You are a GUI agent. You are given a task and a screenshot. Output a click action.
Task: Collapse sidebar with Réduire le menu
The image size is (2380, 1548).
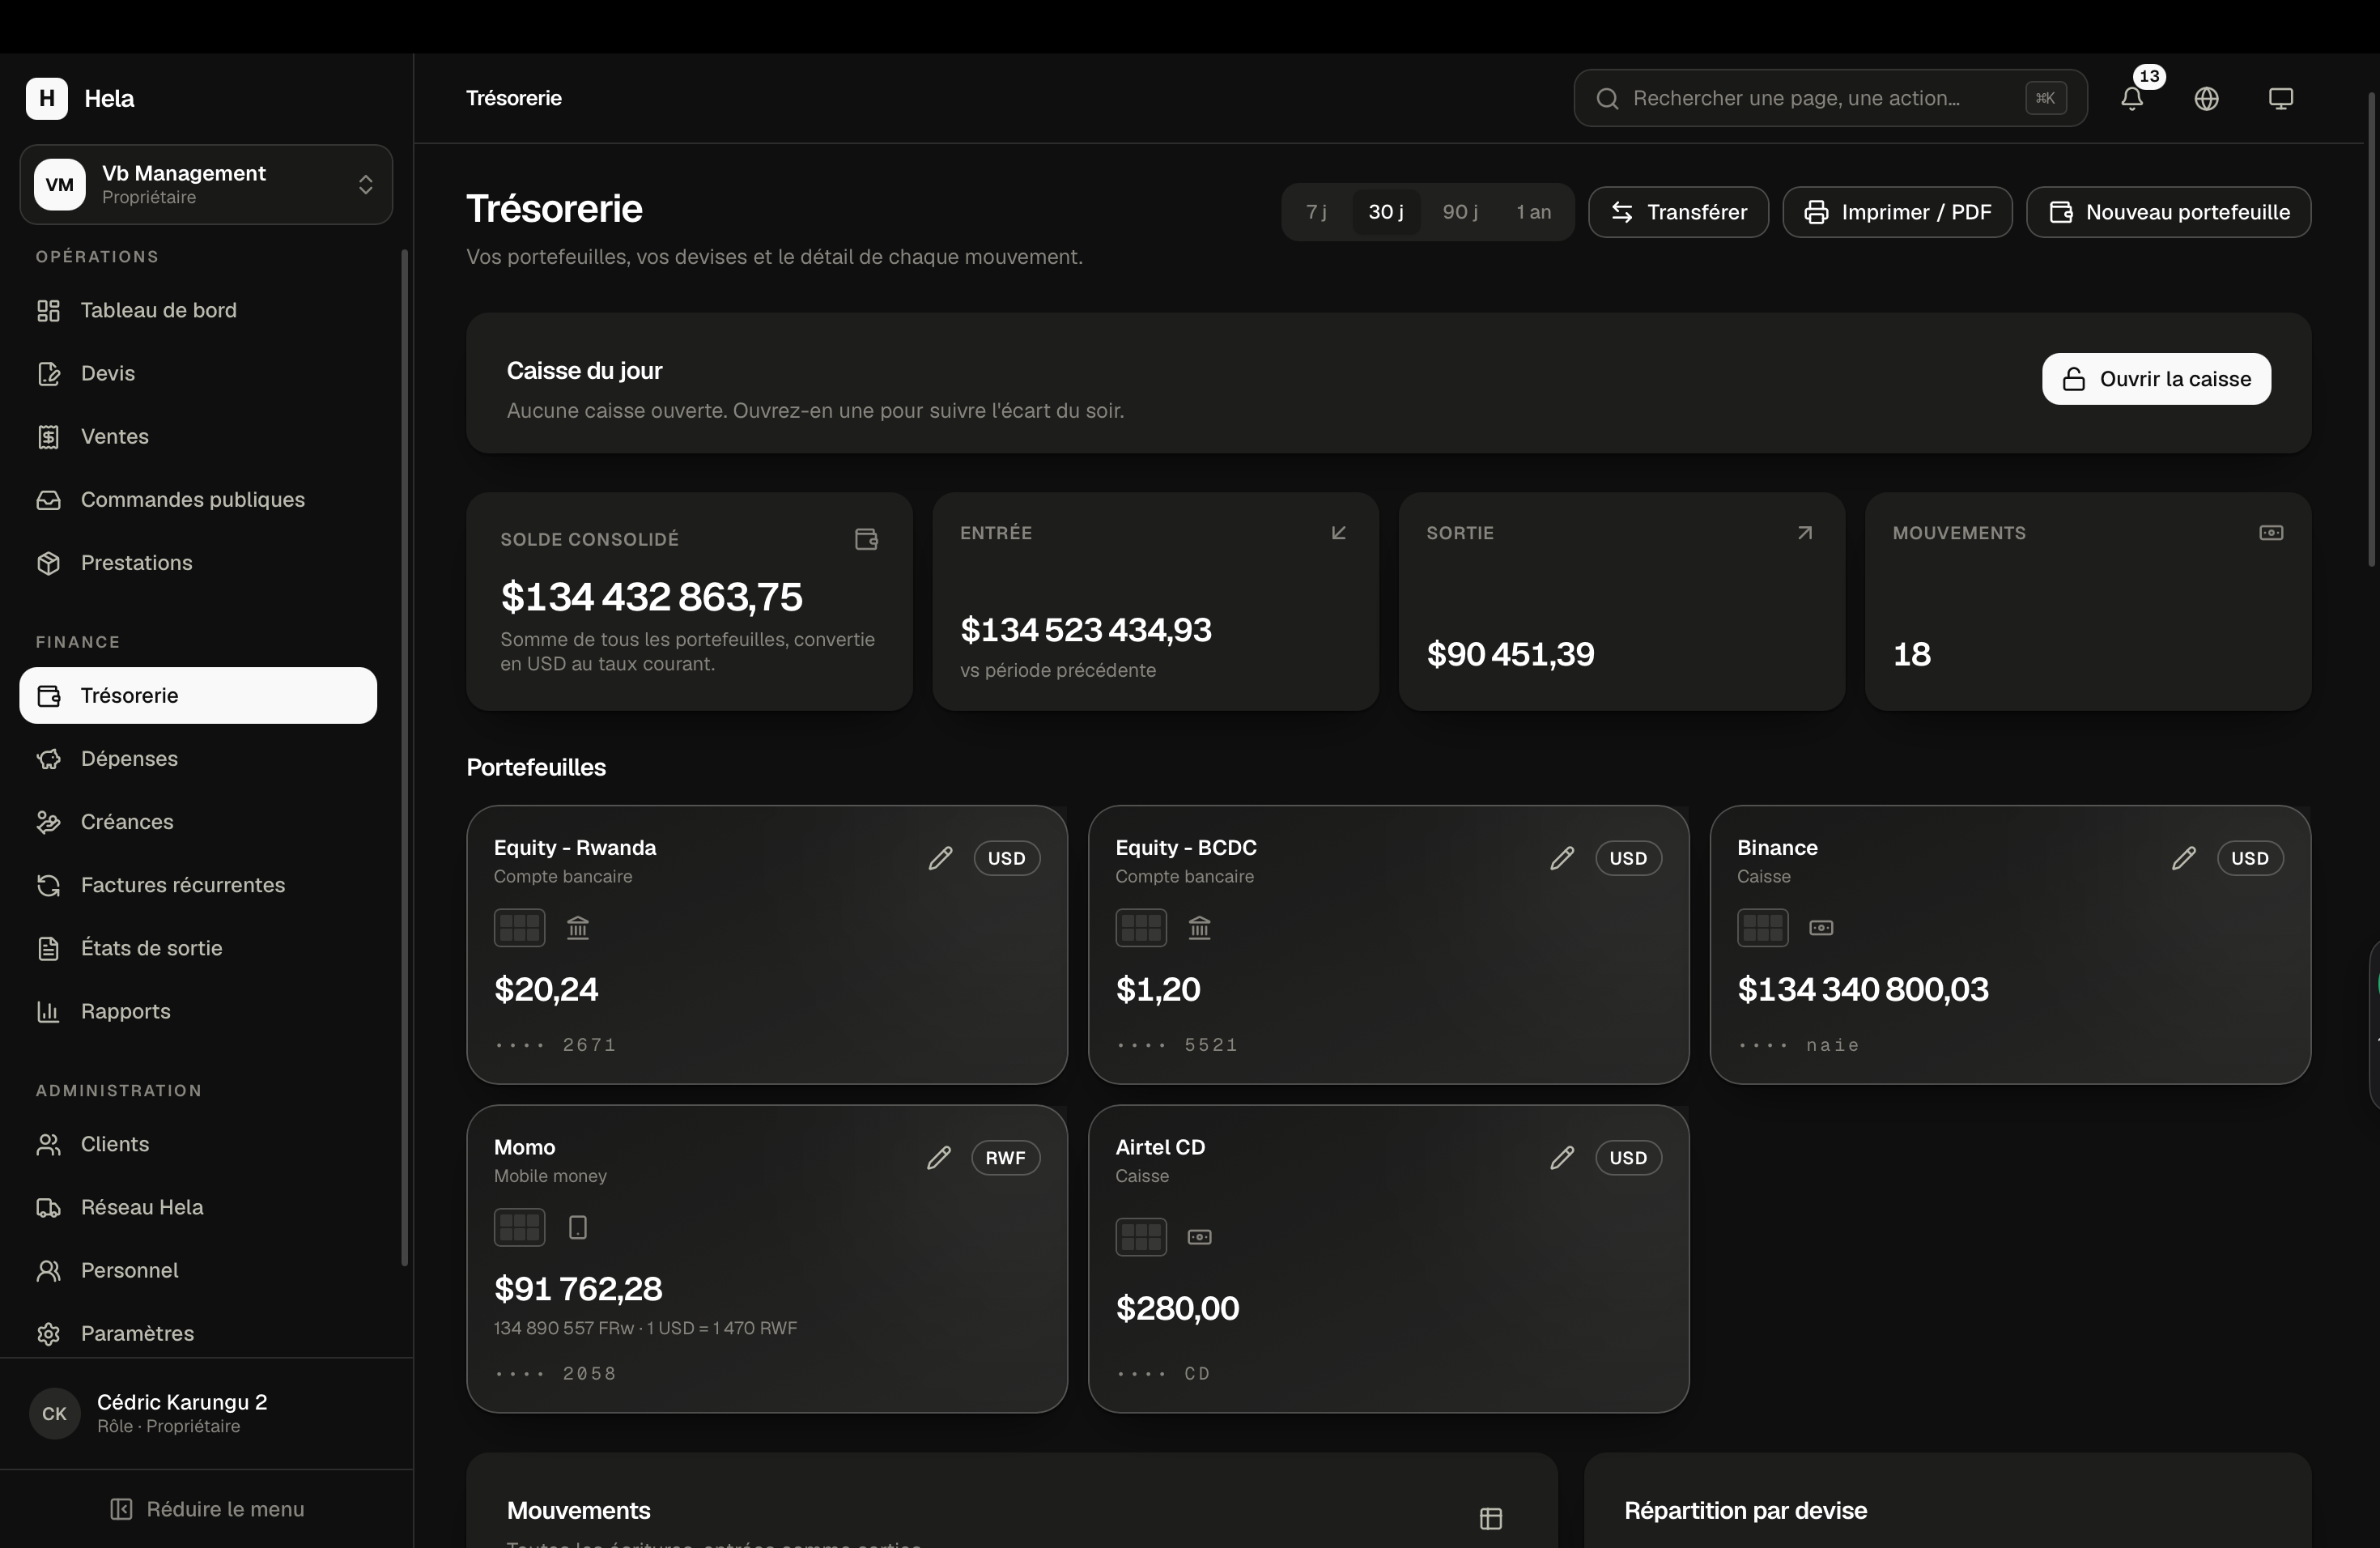(207, 1508)
